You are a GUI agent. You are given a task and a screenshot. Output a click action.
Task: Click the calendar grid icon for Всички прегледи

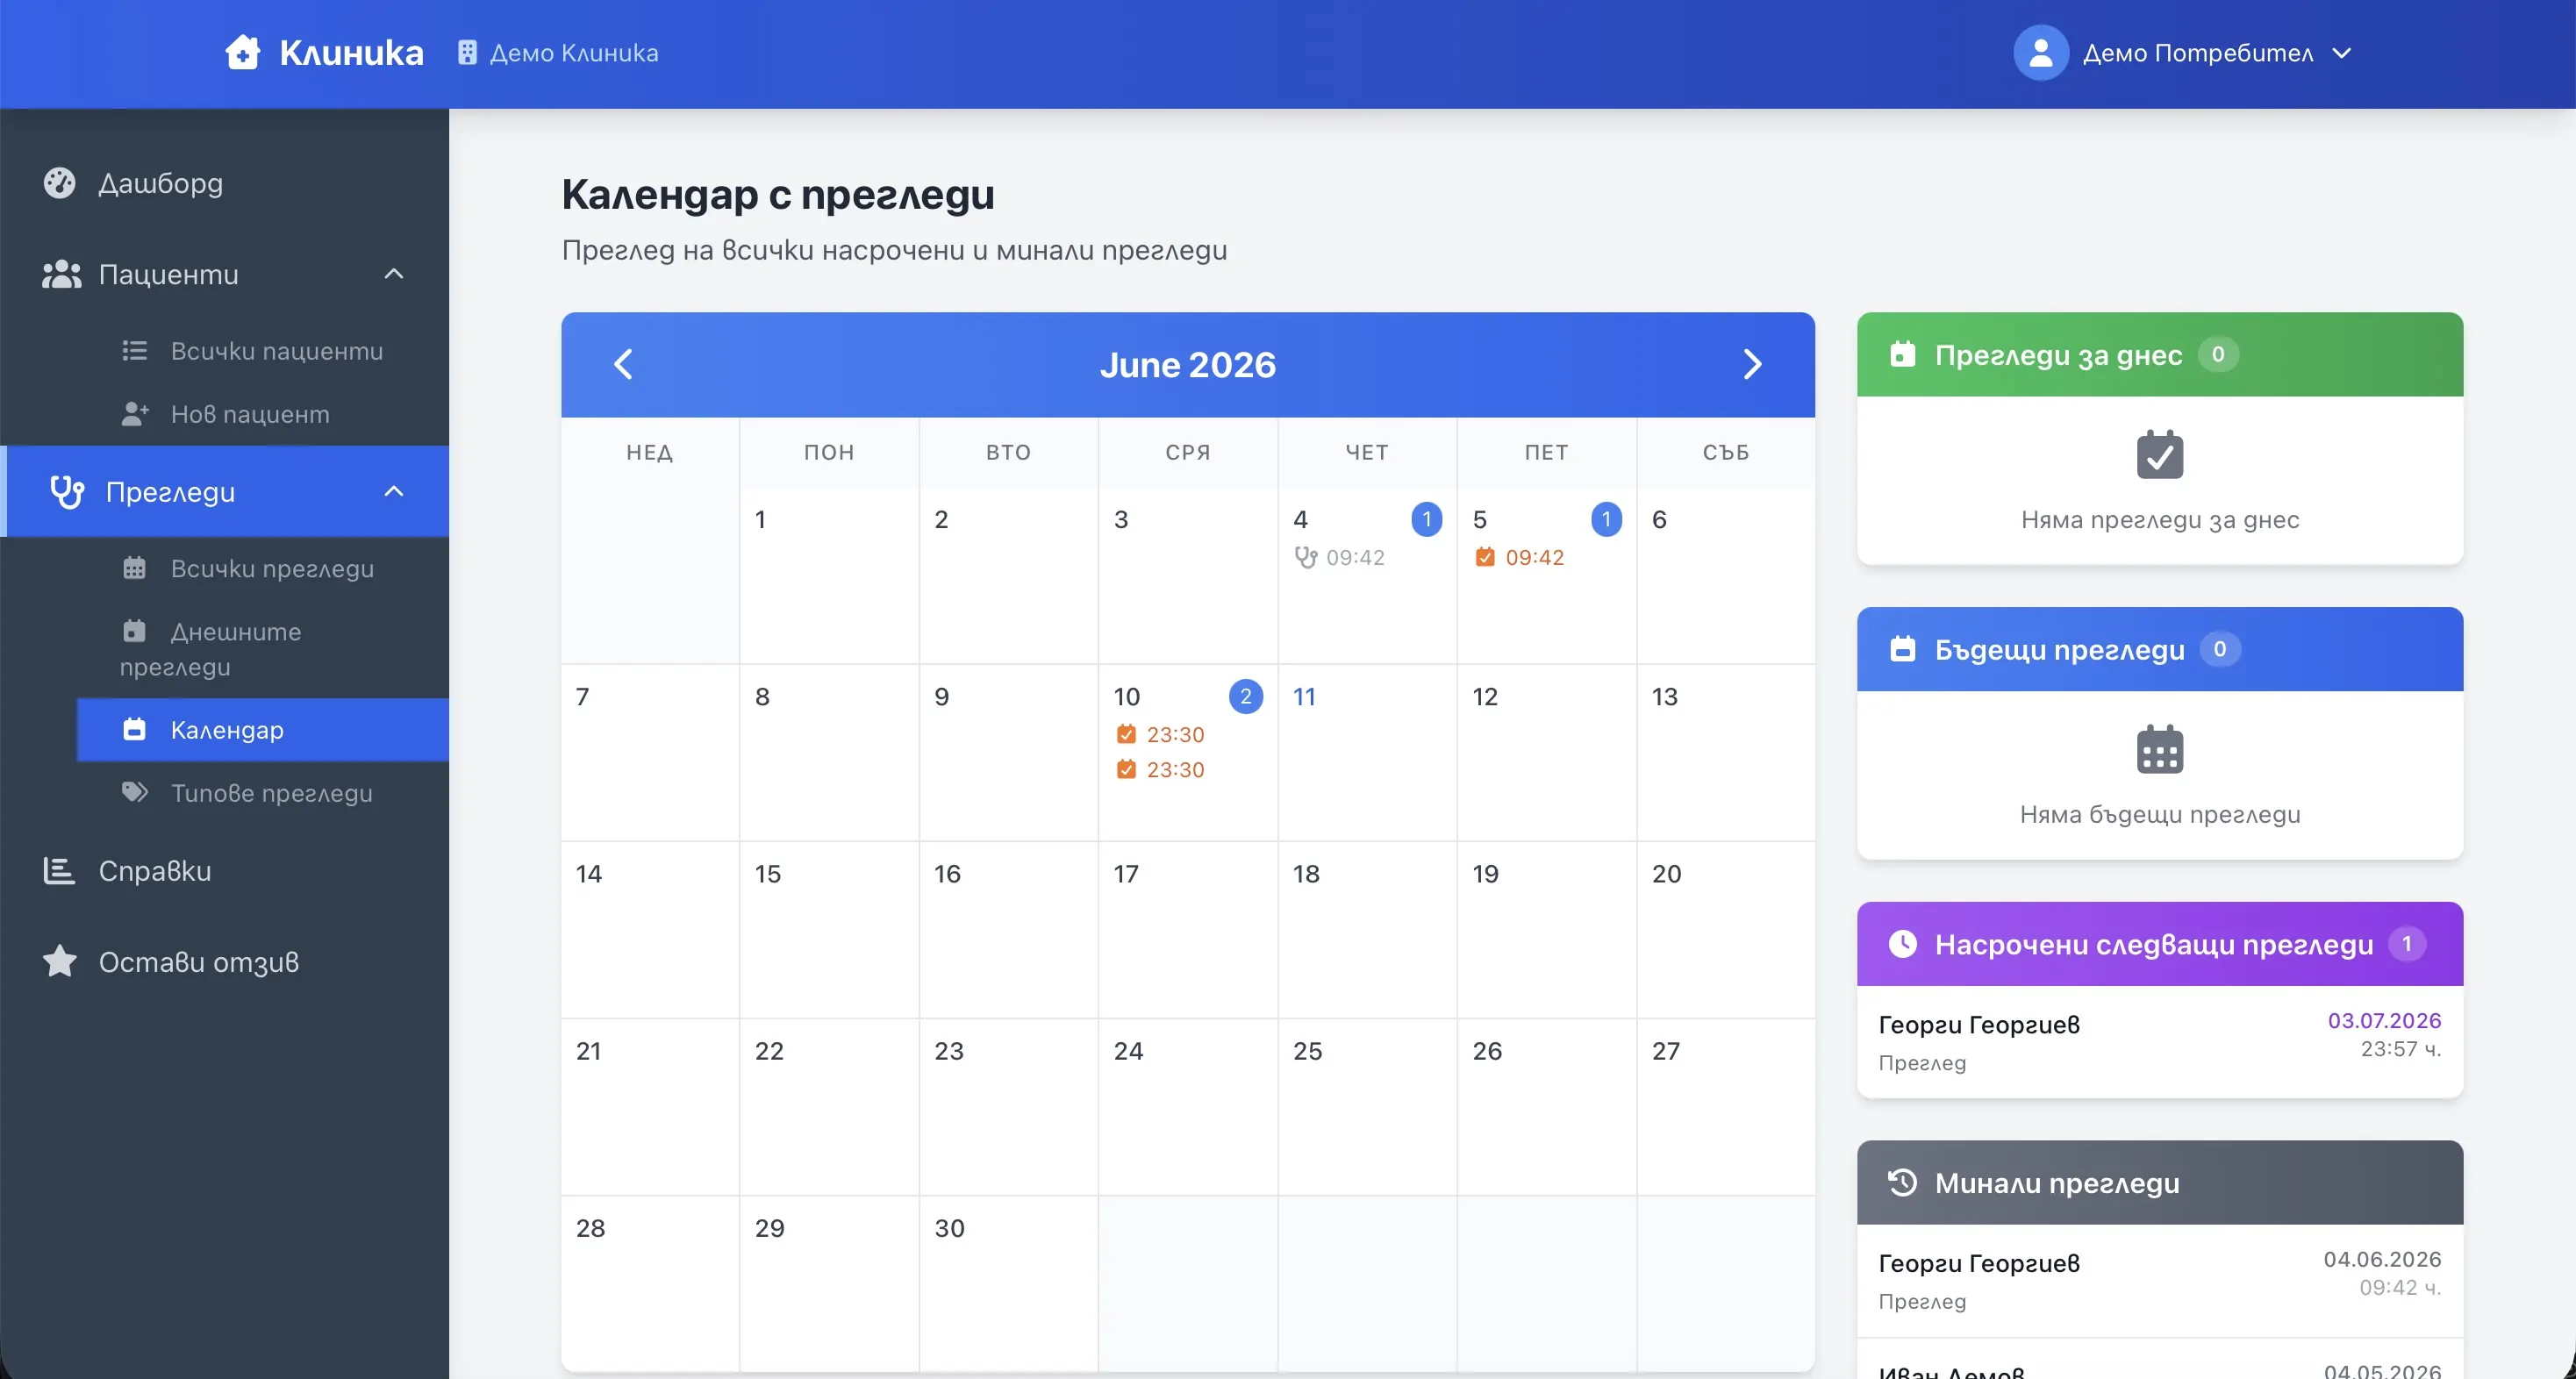(134, 568)
